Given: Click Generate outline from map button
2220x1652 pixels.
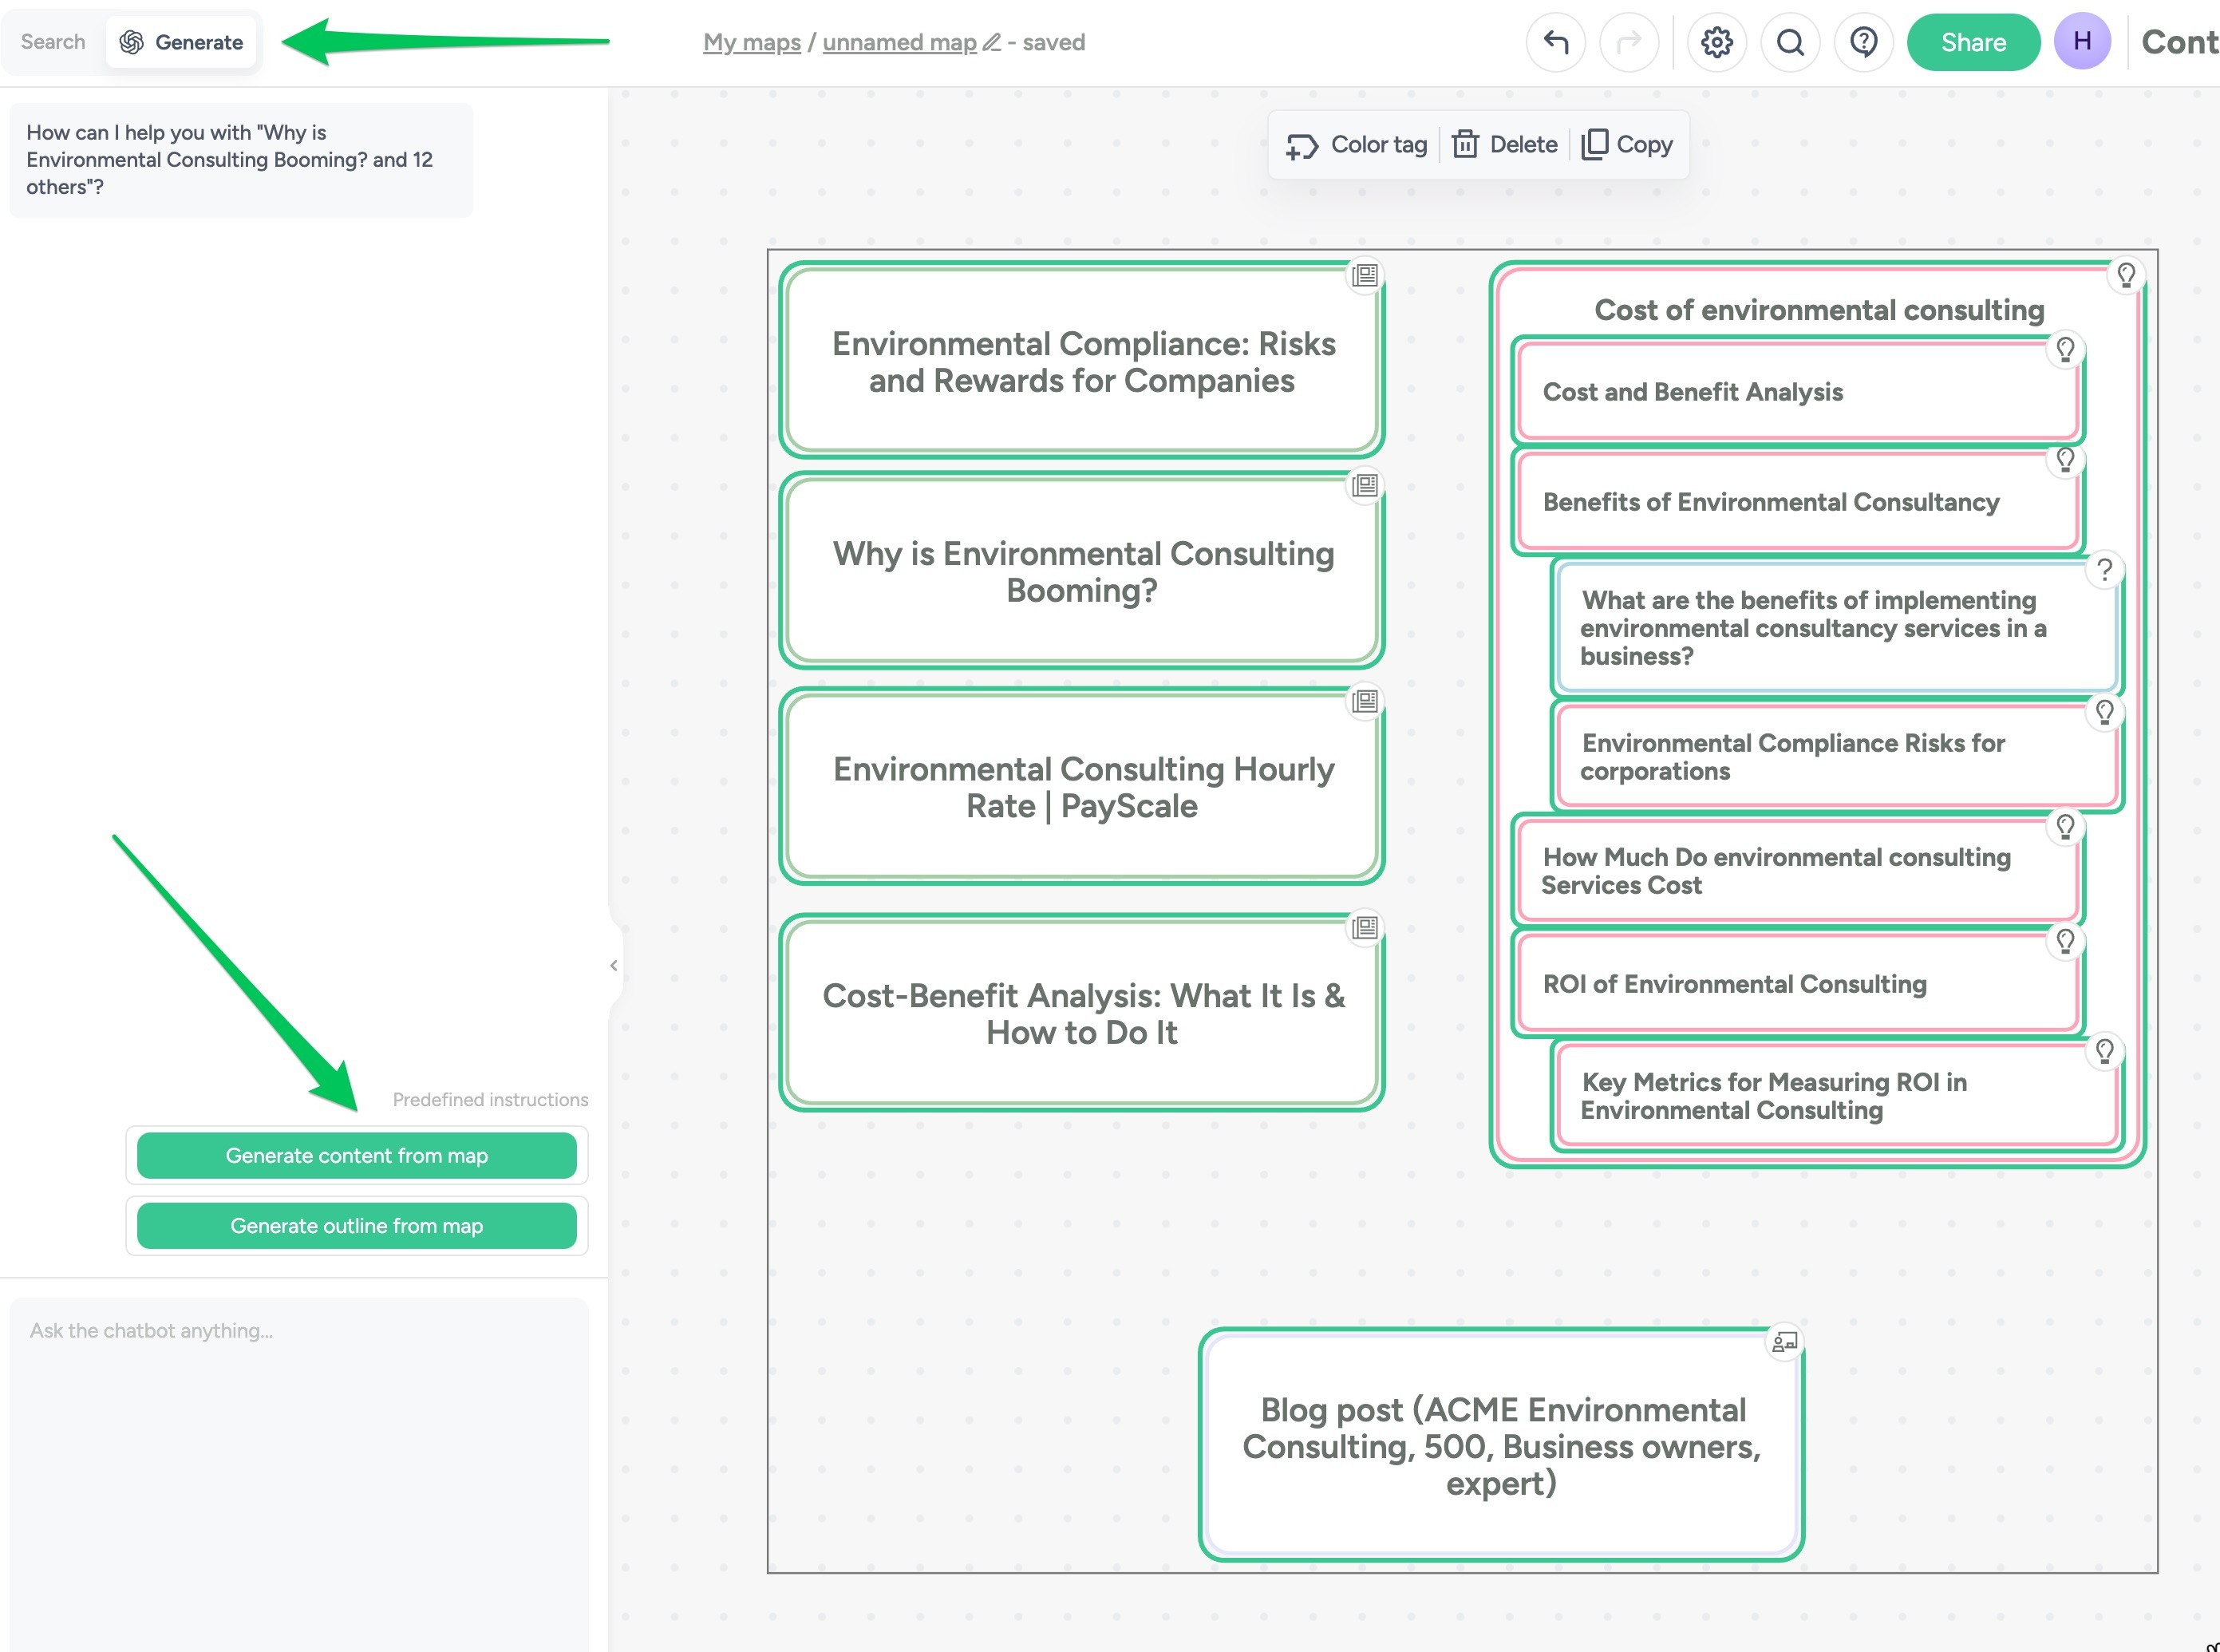Looking at the screenshot, I should pyautogui.click(x=357, y=1225).
